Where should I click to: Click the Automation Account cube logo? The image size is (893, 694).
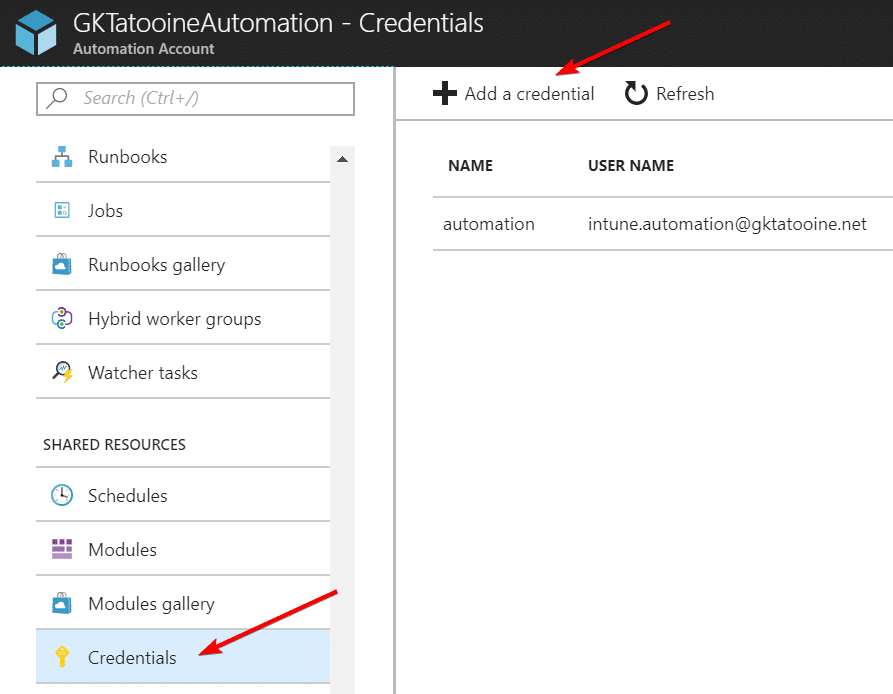36,32
